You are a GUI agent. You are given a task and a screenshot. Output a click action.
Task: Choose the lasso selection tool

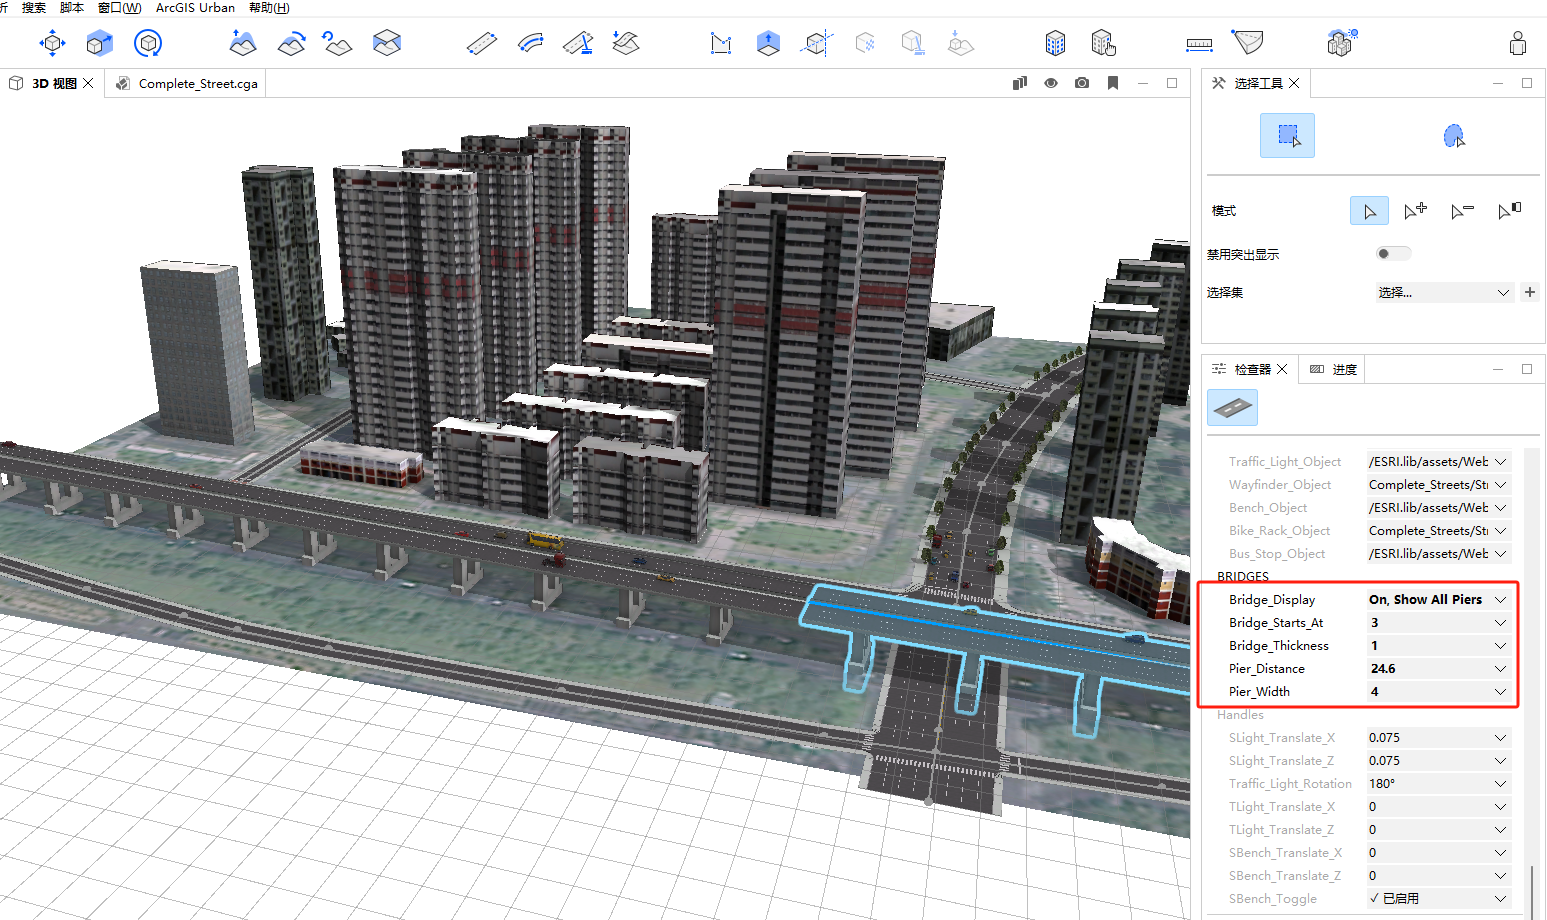point(1454,136)
